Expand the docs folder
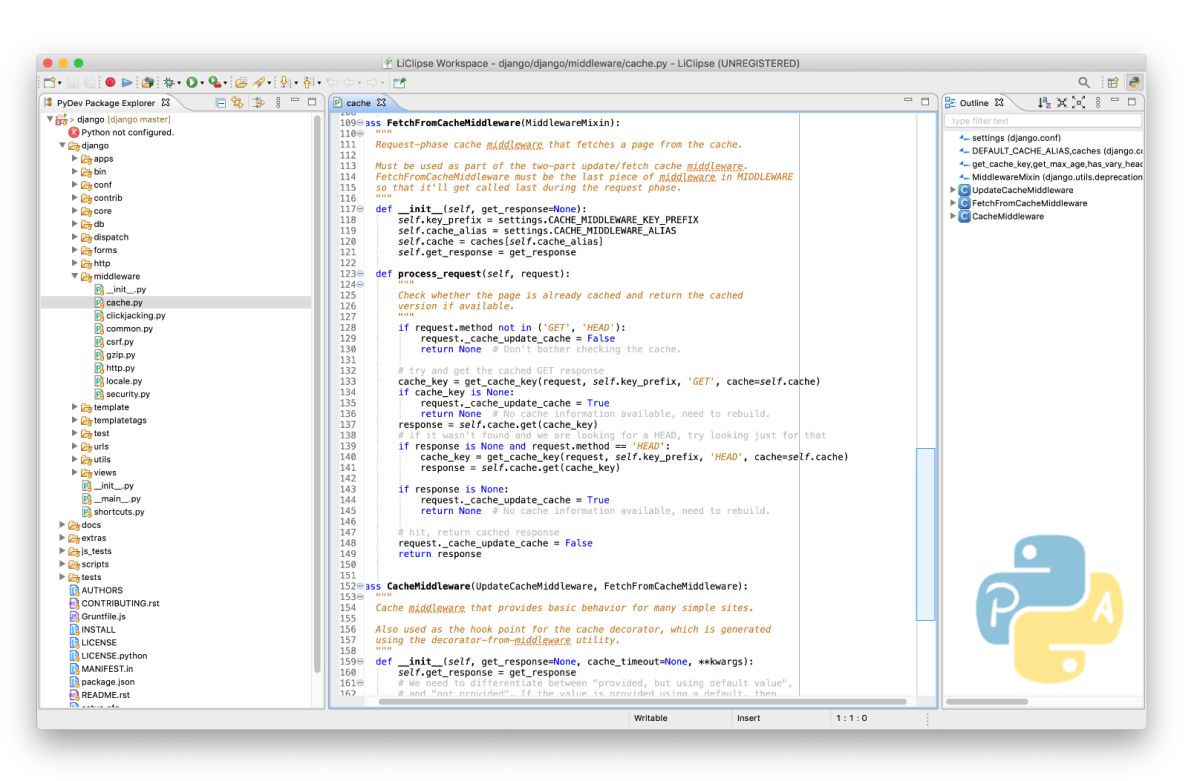 [62, 525]
